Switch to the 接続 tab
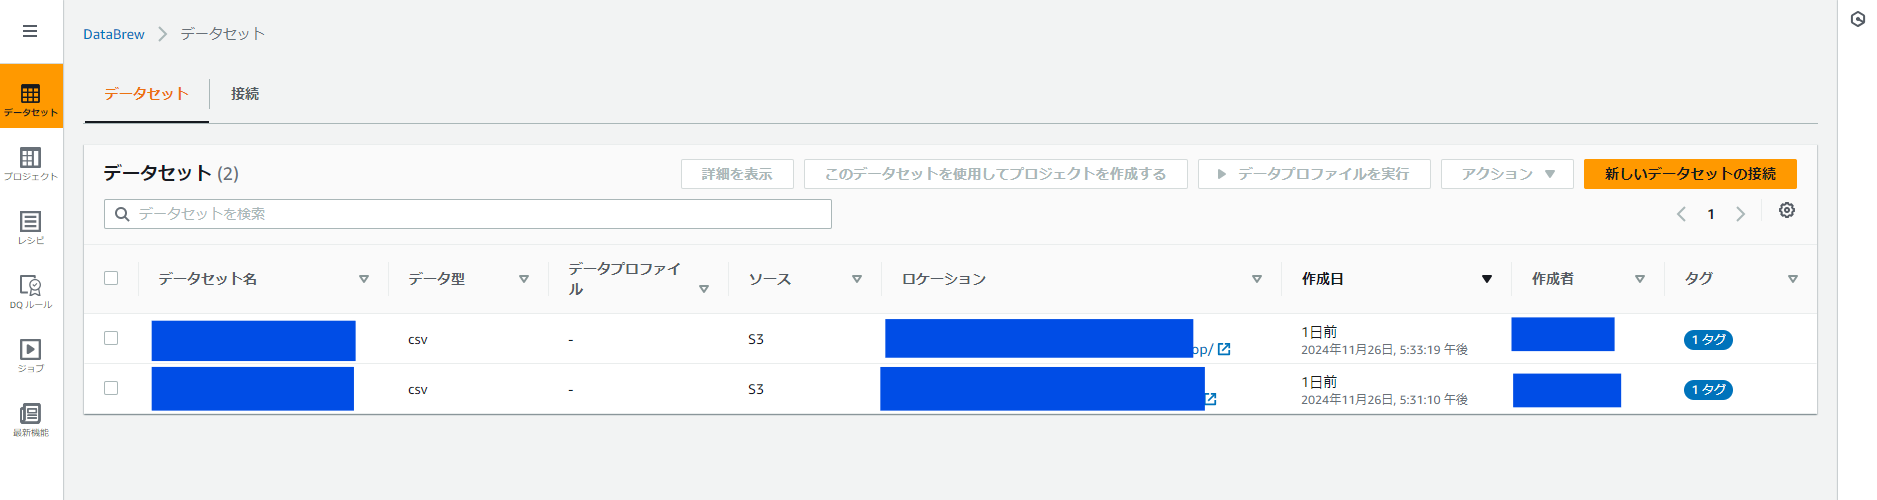The height and width of the screenshot is (500, 1877). point(245,94)
